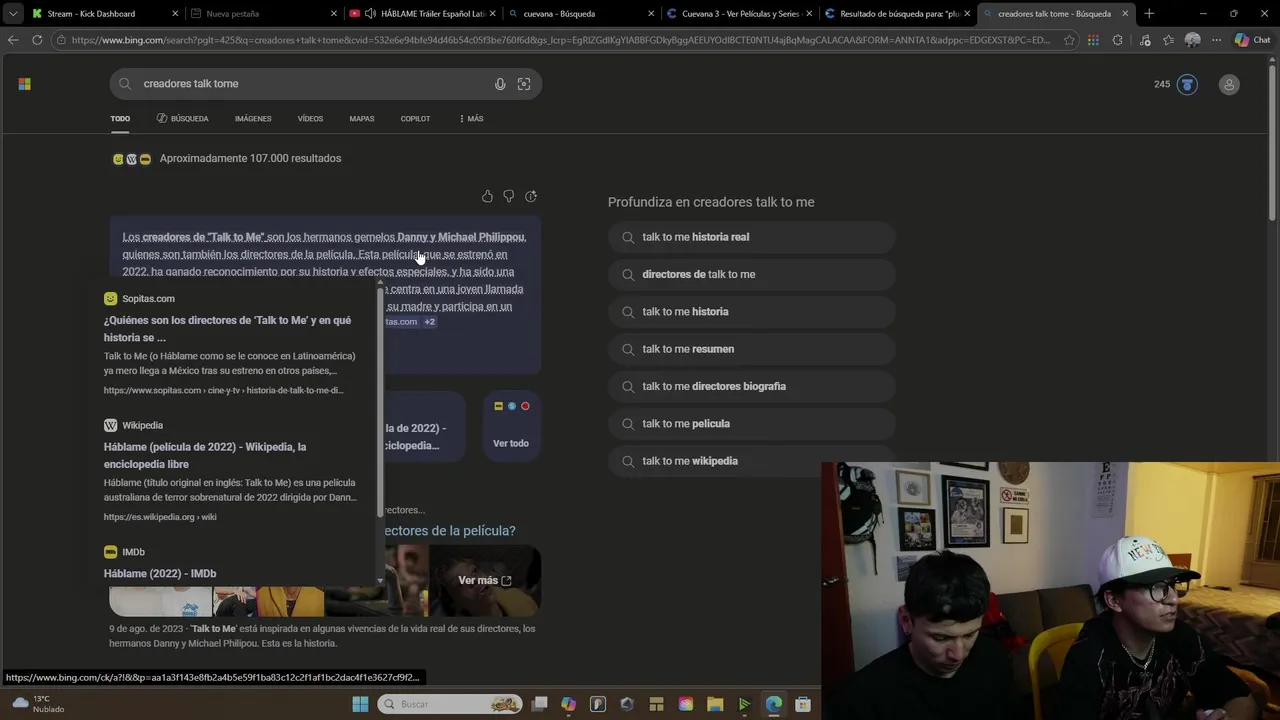This screenshot has height=720, width=1280.
Task: Search suggestion directores de talk to me
Action: [752, 274]
